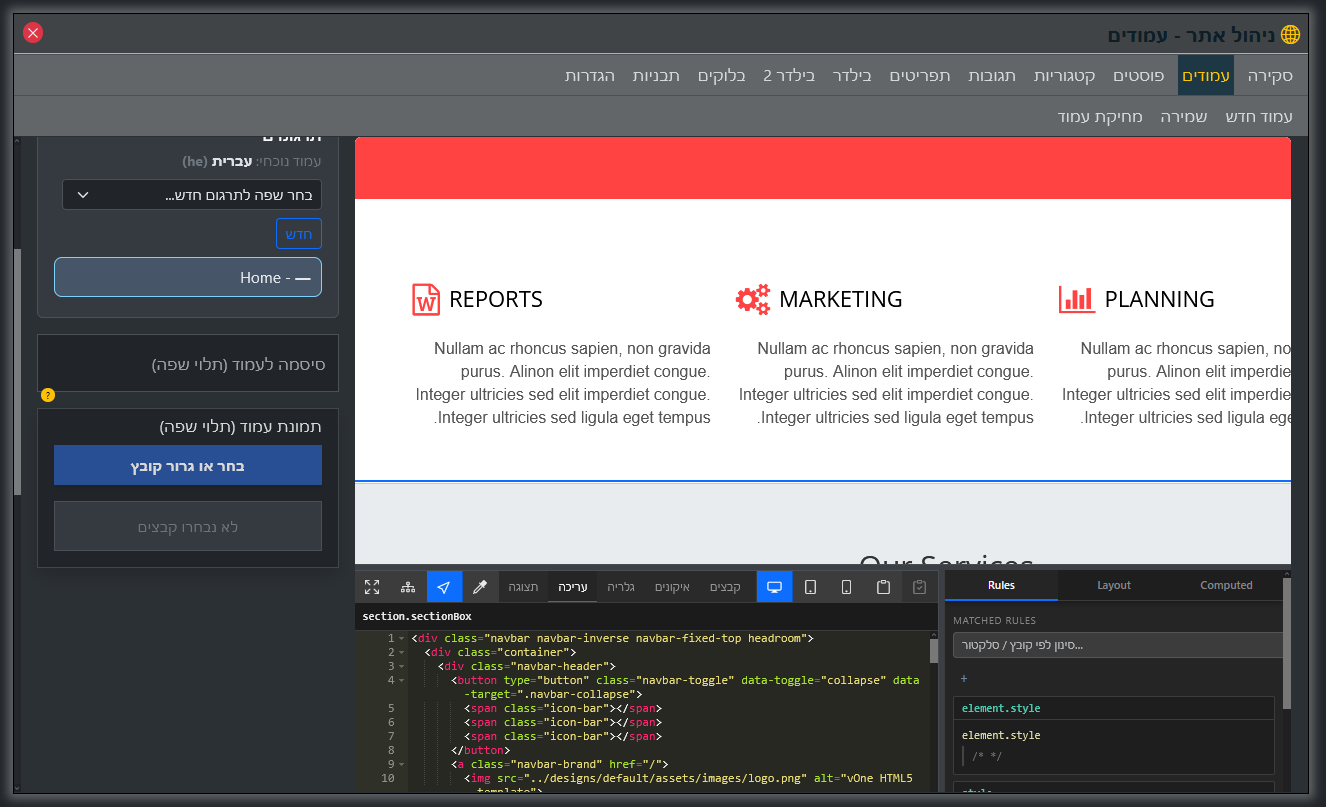Toggle the blue element pointer selector tool
The height and width of the screenshot is (807, 1326).
(x=444, y=587)
